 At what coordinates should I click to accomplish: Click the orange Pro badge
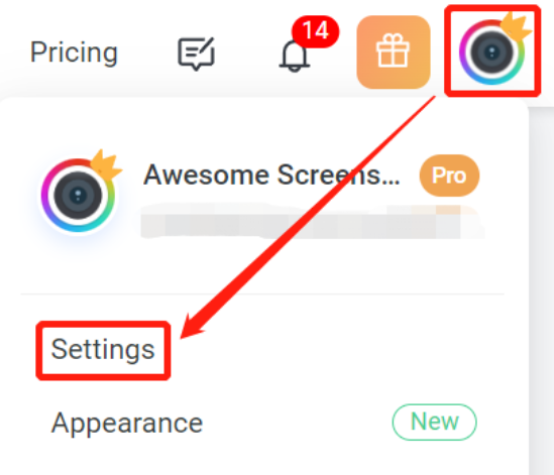[x=449, y=175]
